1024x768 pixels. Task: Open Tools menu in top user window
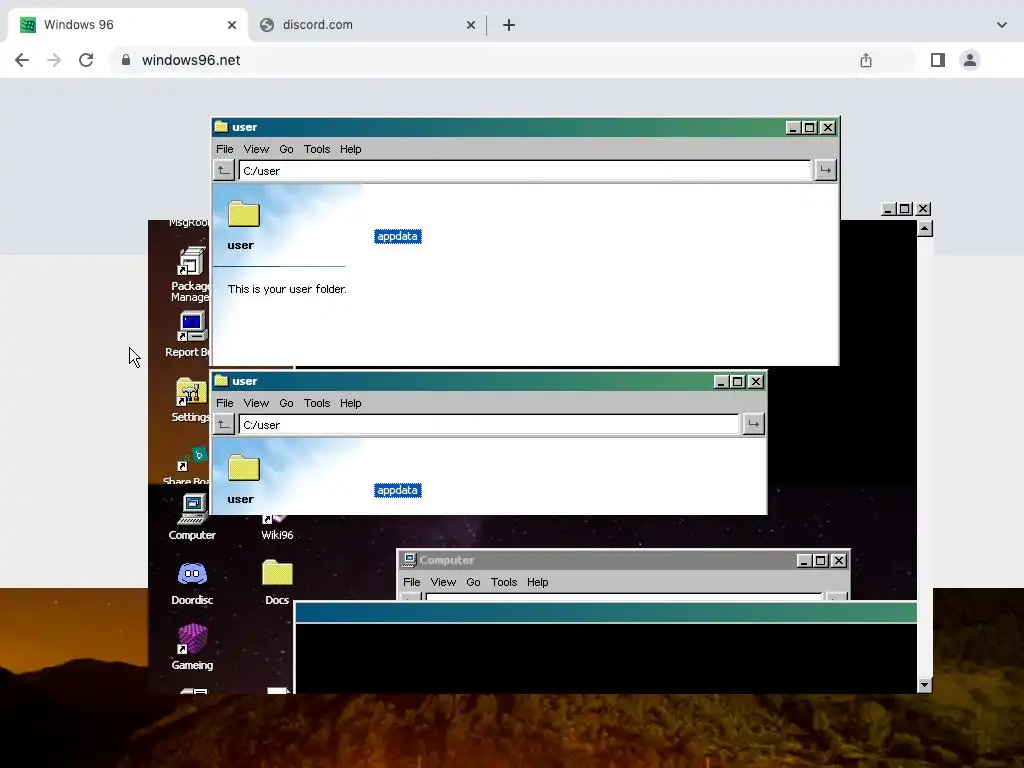(x=317, y=149)
